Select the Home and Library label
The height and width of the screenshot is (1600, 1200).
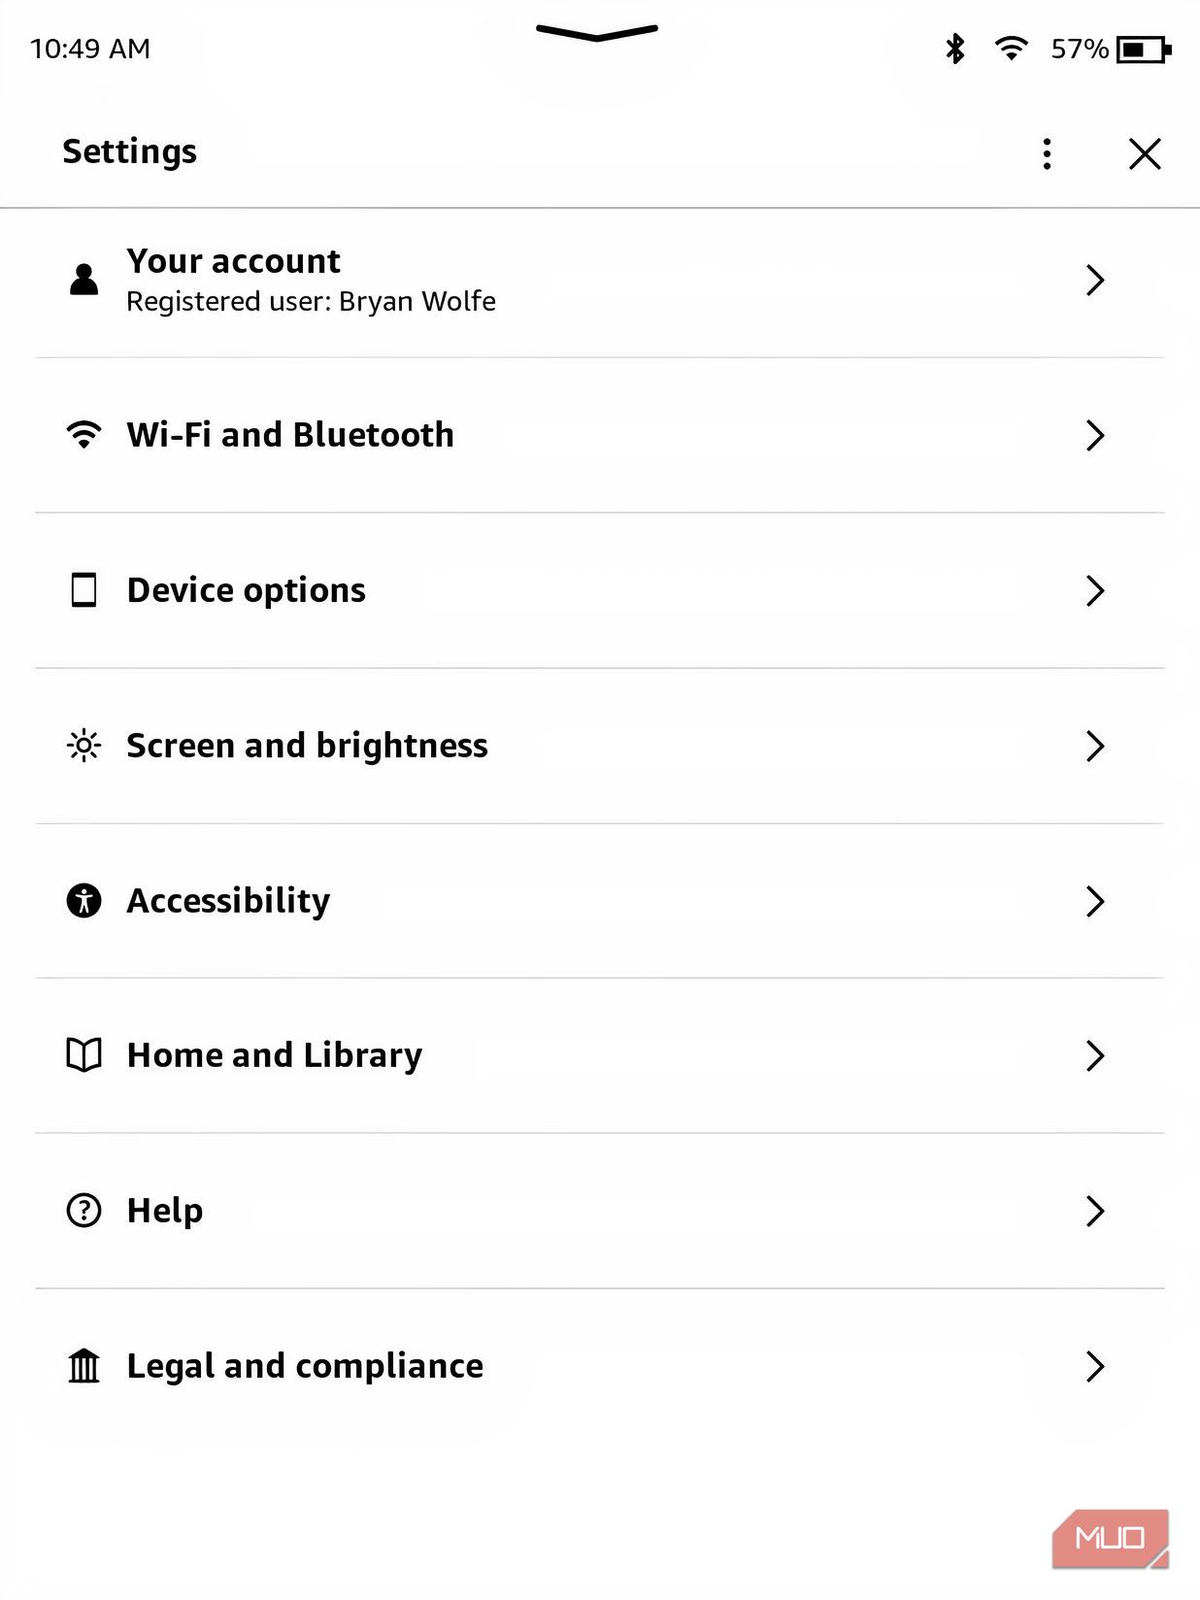274,1055
